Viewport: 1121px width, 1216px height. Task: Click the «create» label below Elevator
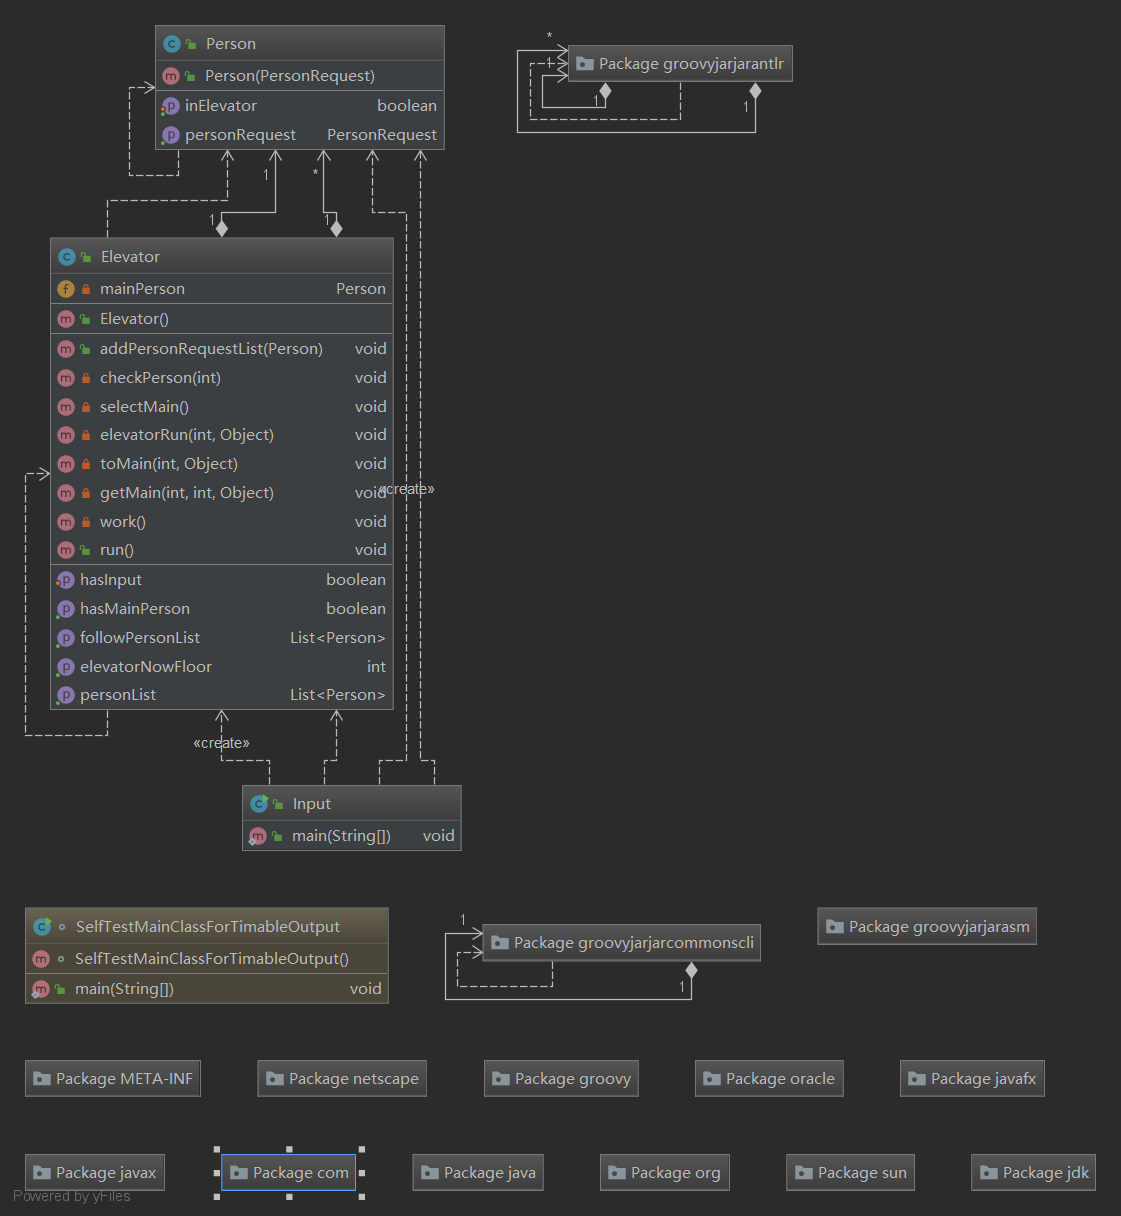click(221, 743)
